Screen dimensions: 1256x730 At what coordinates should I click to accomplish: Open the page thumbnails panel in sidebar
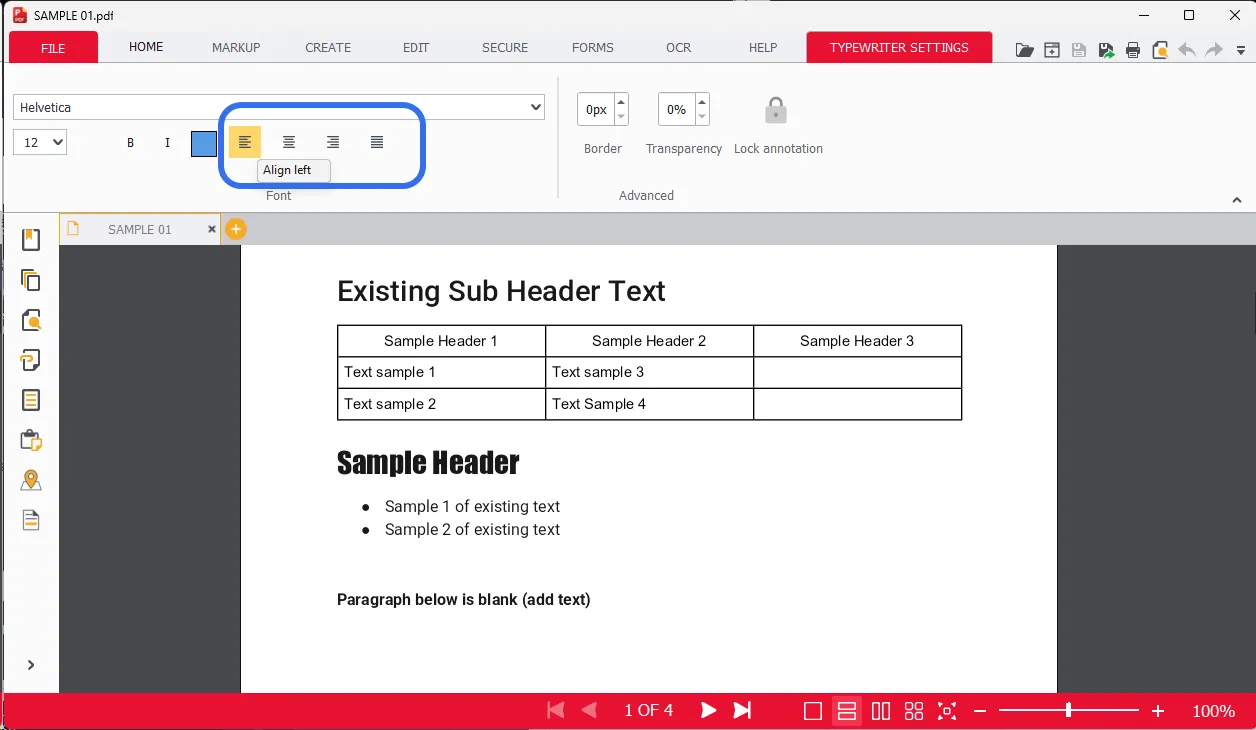point(31,280)
